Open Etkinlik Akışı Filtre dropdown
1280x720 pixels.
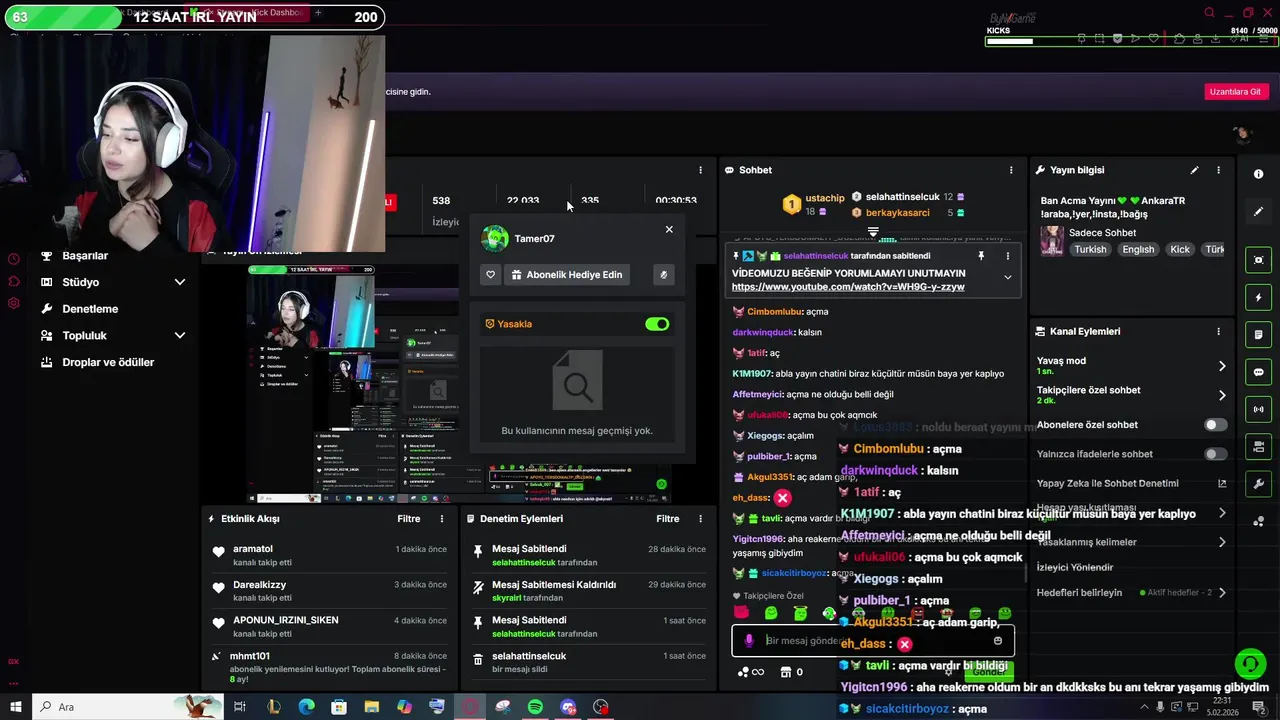408,519
